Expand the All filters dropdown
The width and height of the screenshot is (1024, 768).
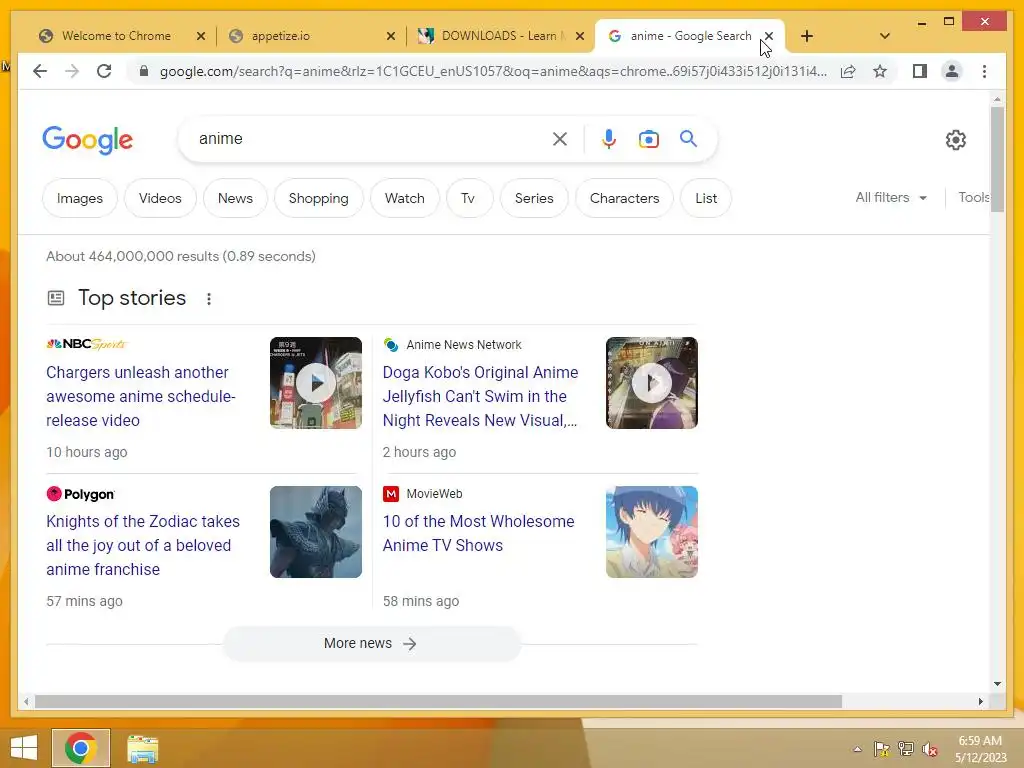coord(891,197)
